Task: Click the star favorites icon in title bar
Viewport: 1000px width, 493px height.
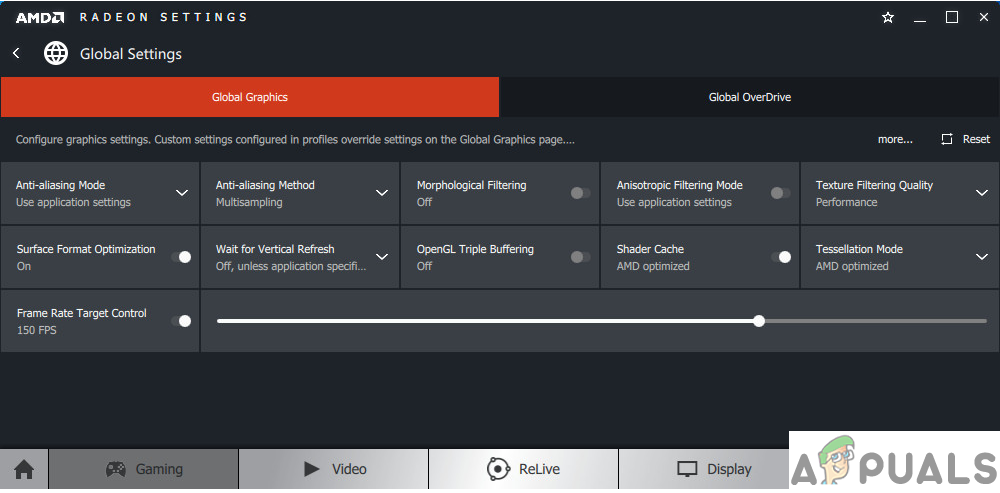Action: tap(888, 17)
